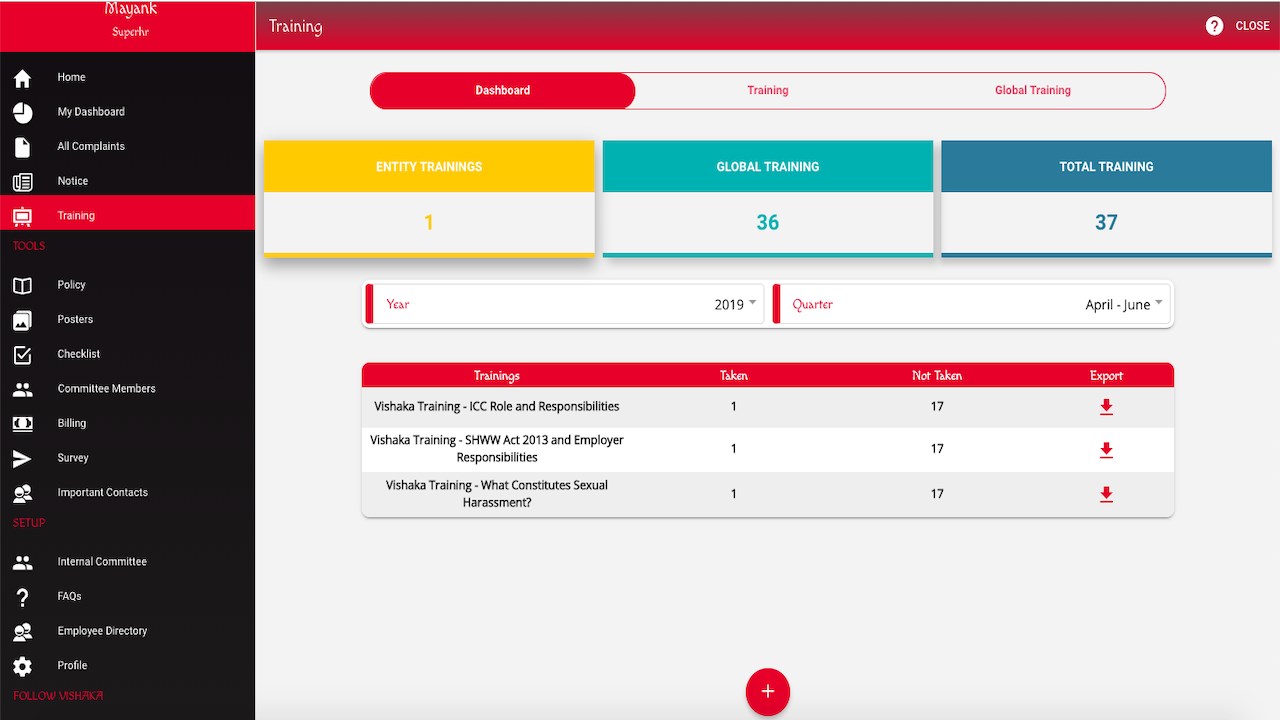Viewport: 1280px width, 720px height.
Task: Click the Global Training card showing 36
Action: click(x=768, y=198)
